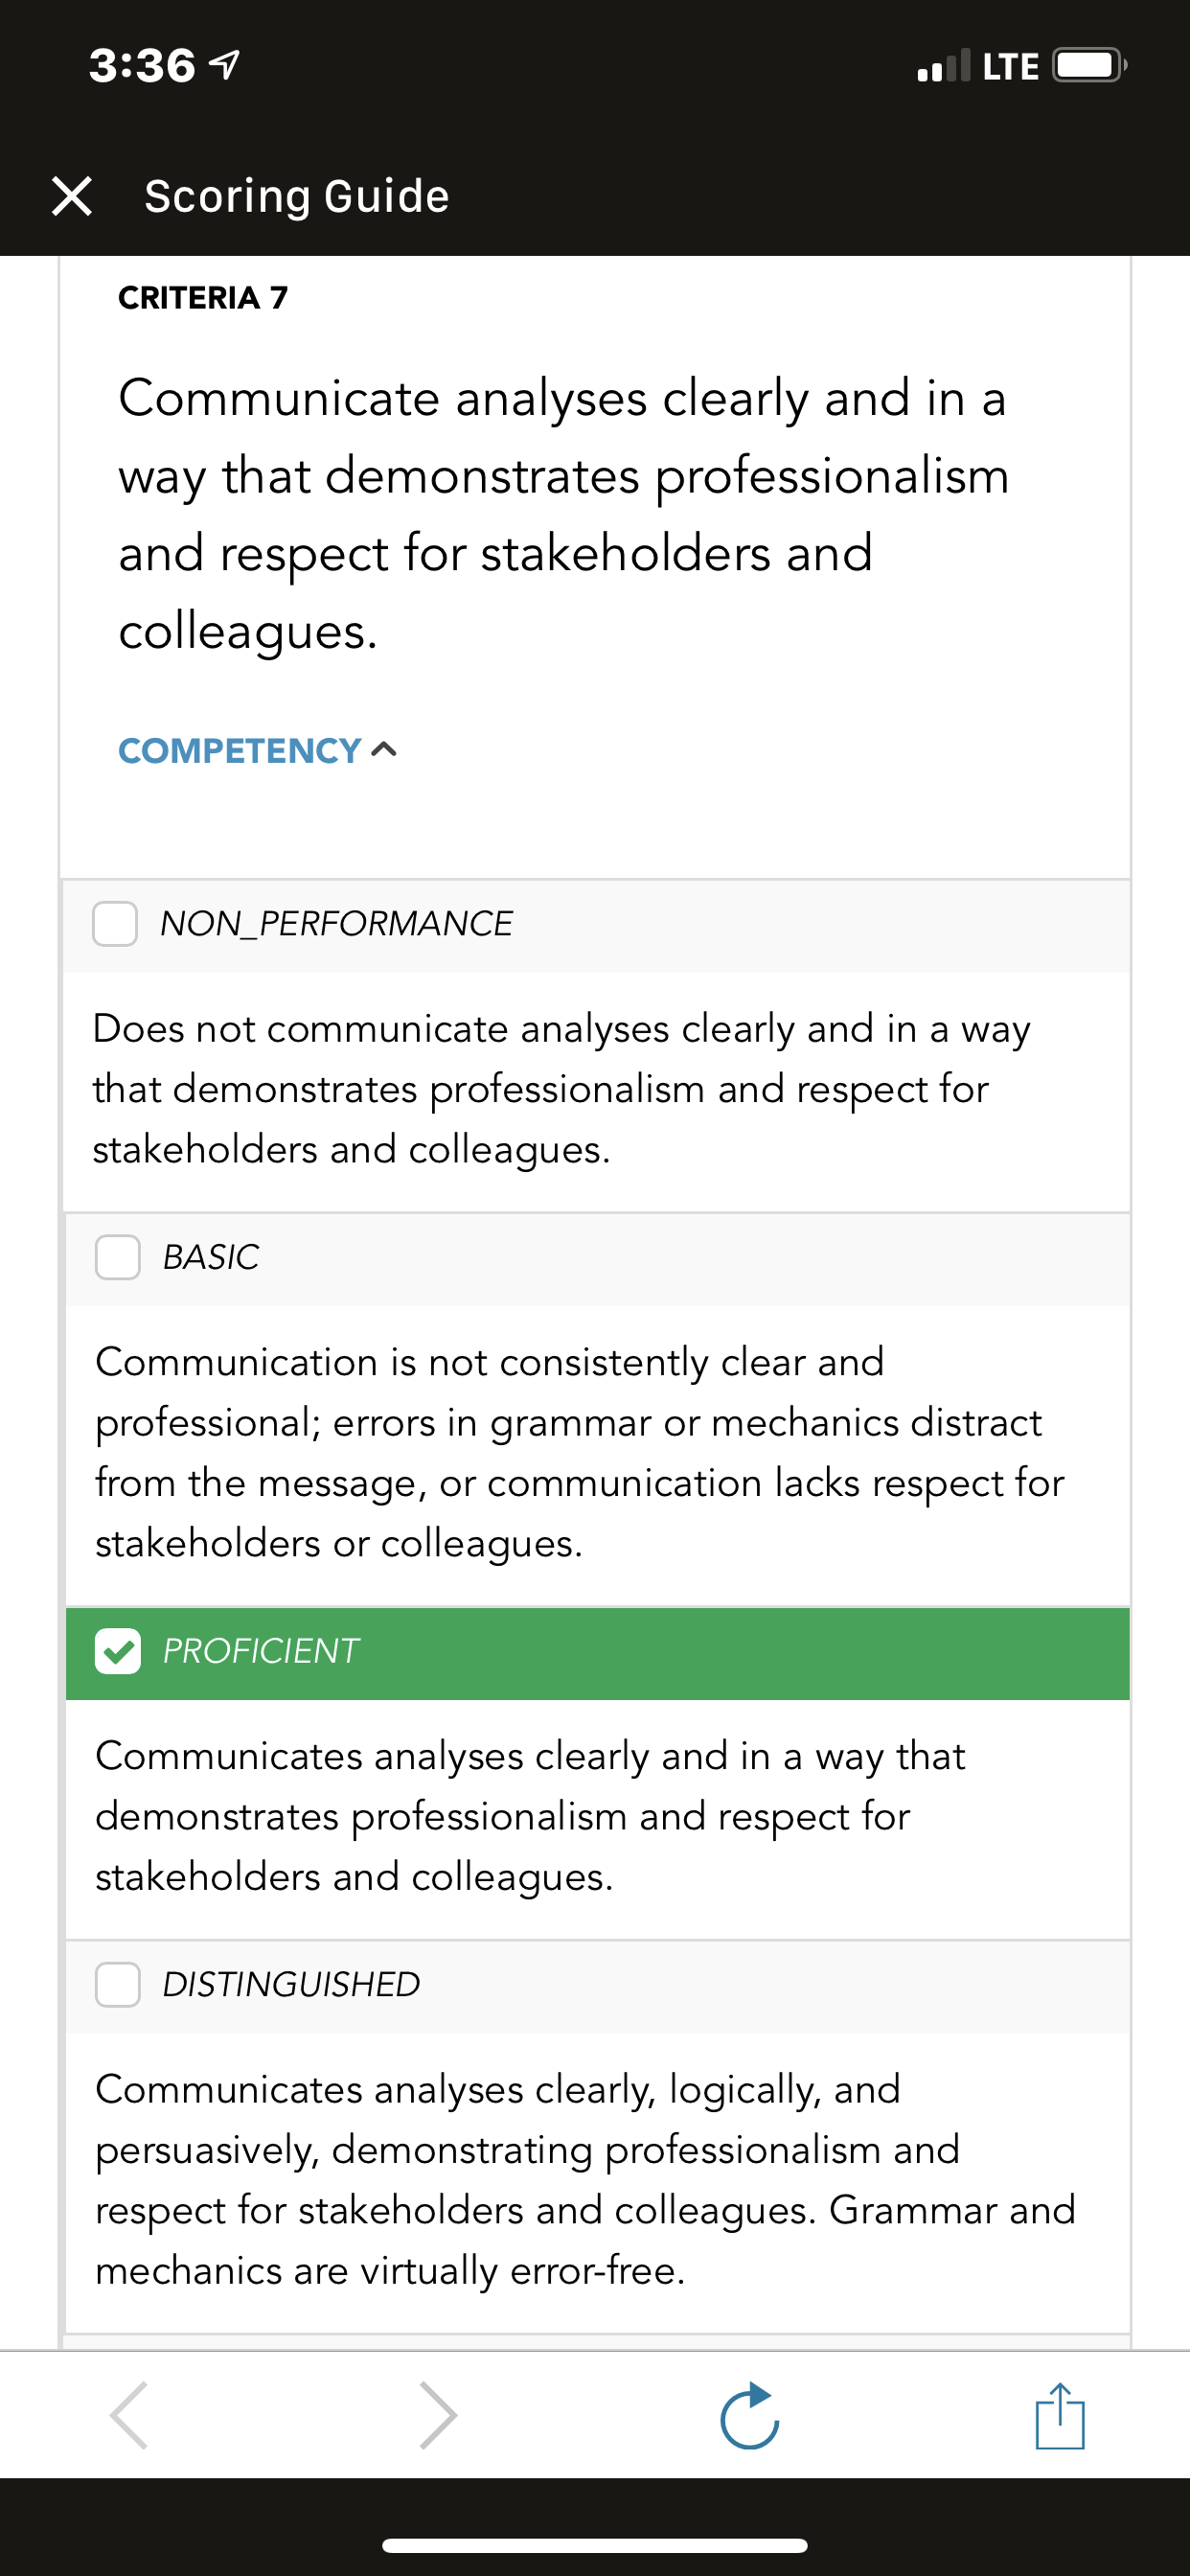Tap the Scoring Guide title
The image size is (1190, 2576).
297,196
